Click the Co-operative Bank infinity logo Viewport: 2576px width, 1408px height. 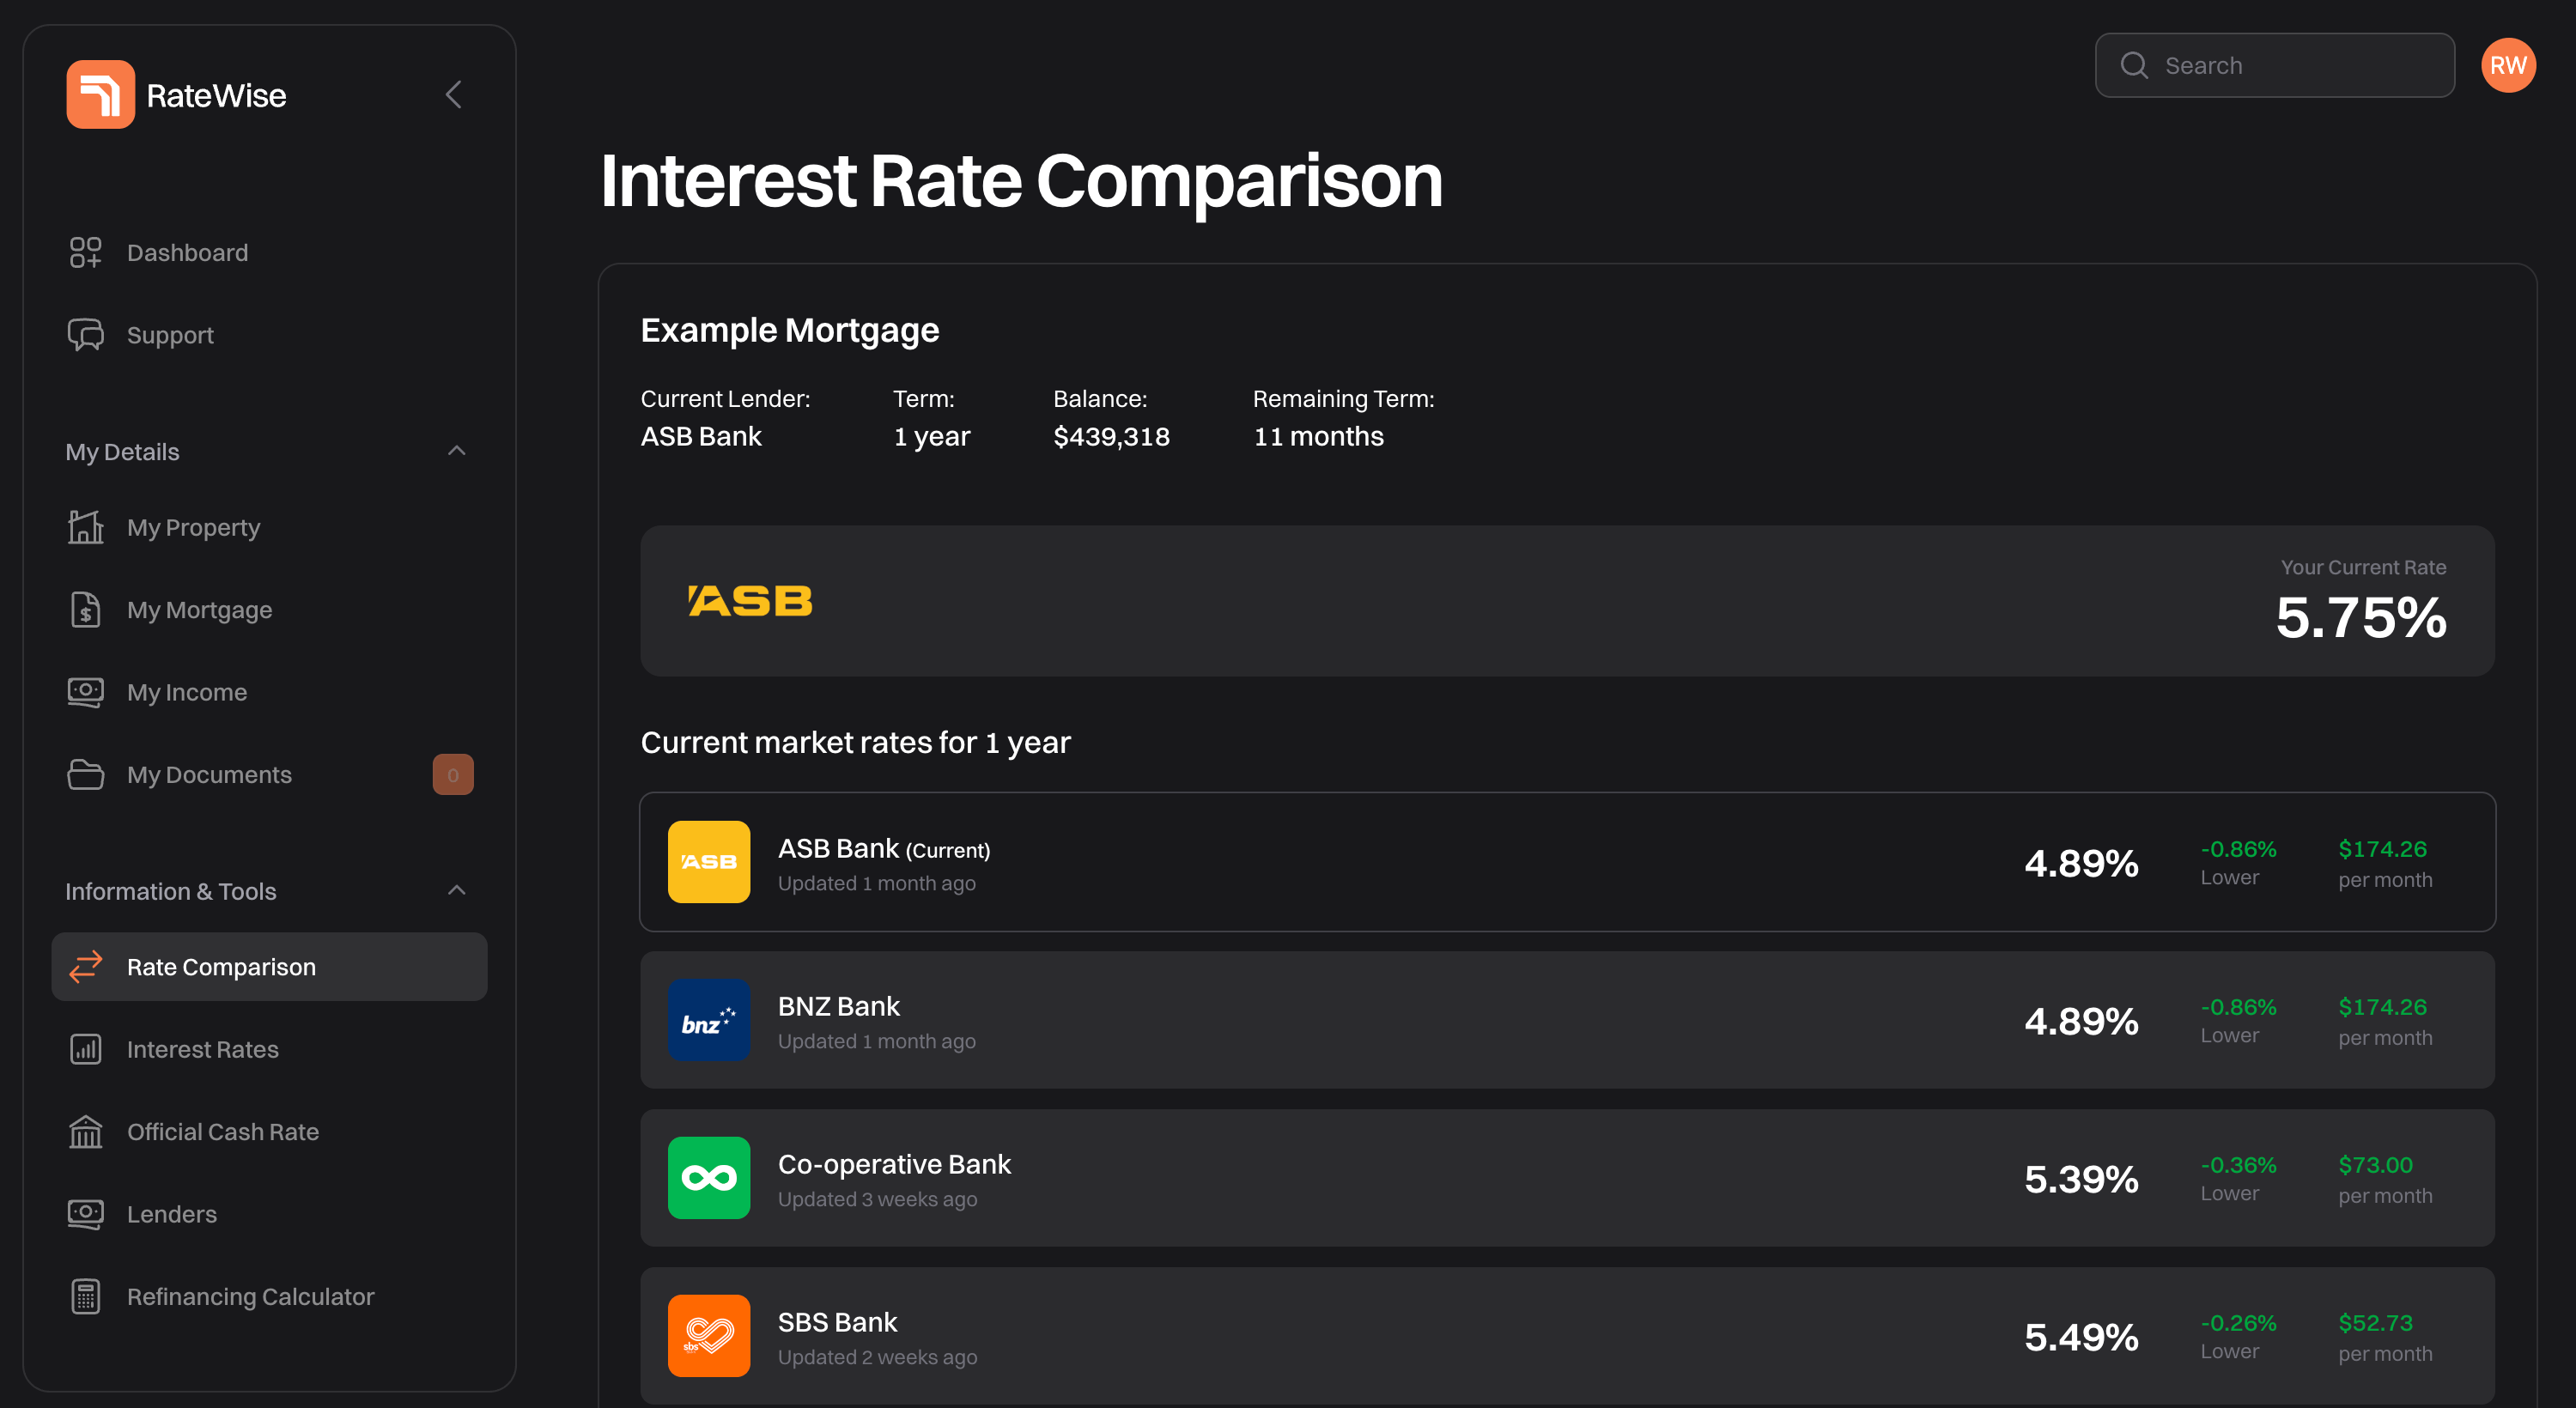(709, 1178)
